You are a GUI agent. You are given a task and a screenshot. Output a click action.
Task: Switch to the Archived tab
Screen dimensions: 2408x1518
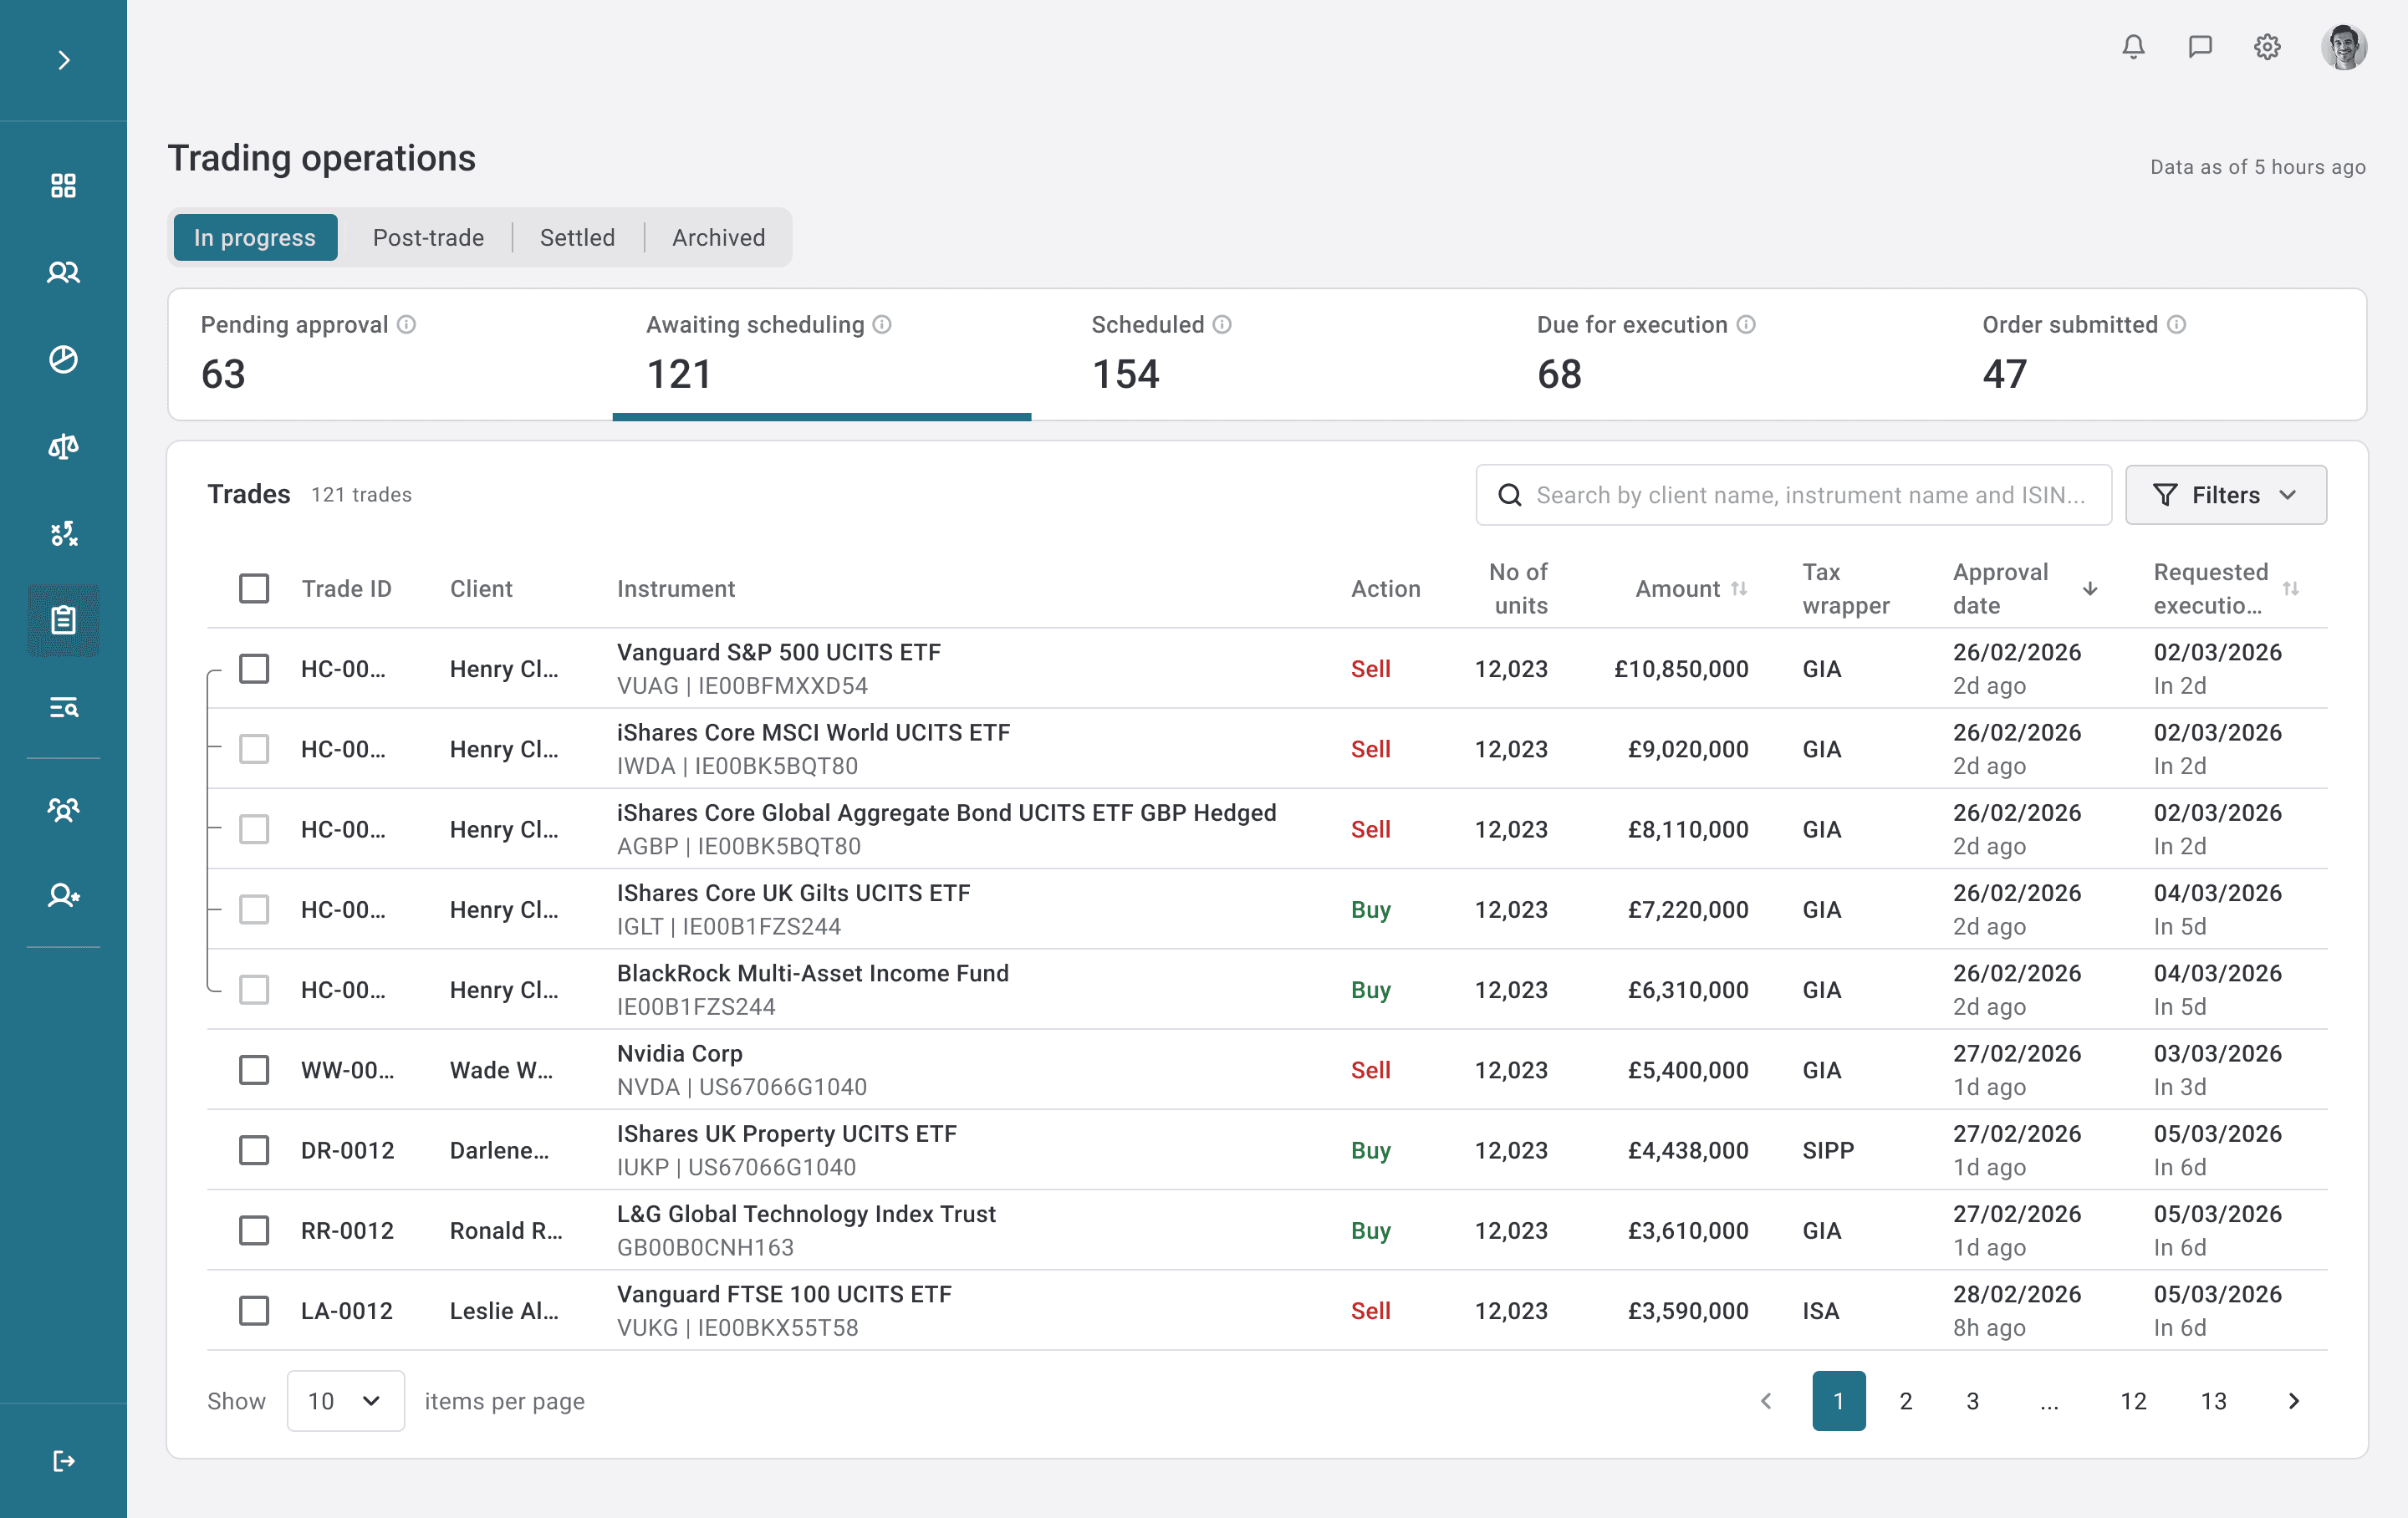(718, 238)
